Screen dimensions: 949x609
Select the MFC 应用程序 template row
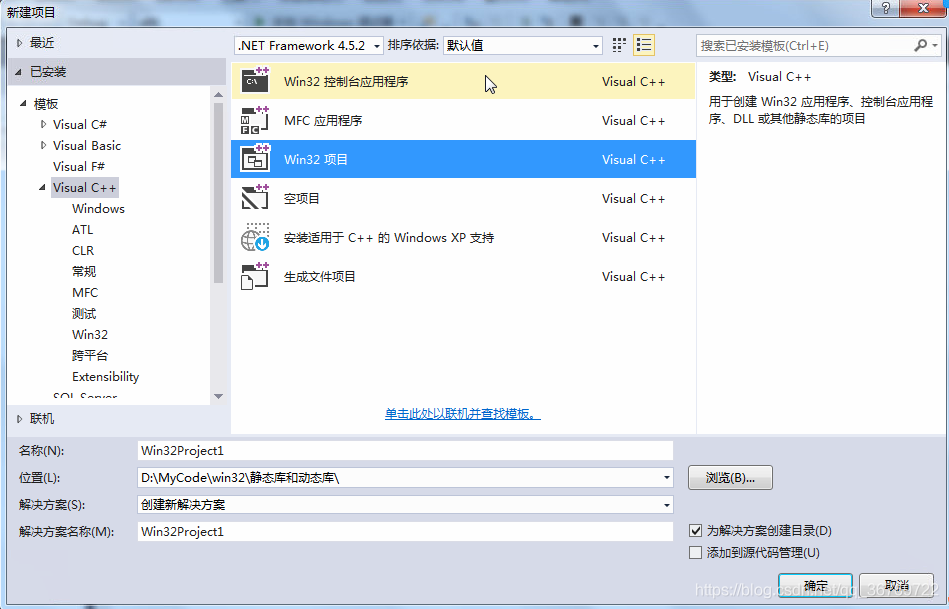pos(463,120)
